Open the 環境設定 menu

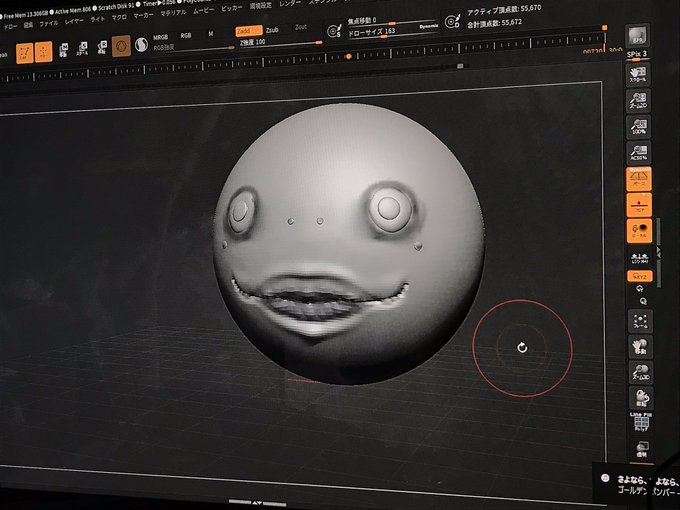(x=261, y=6)
